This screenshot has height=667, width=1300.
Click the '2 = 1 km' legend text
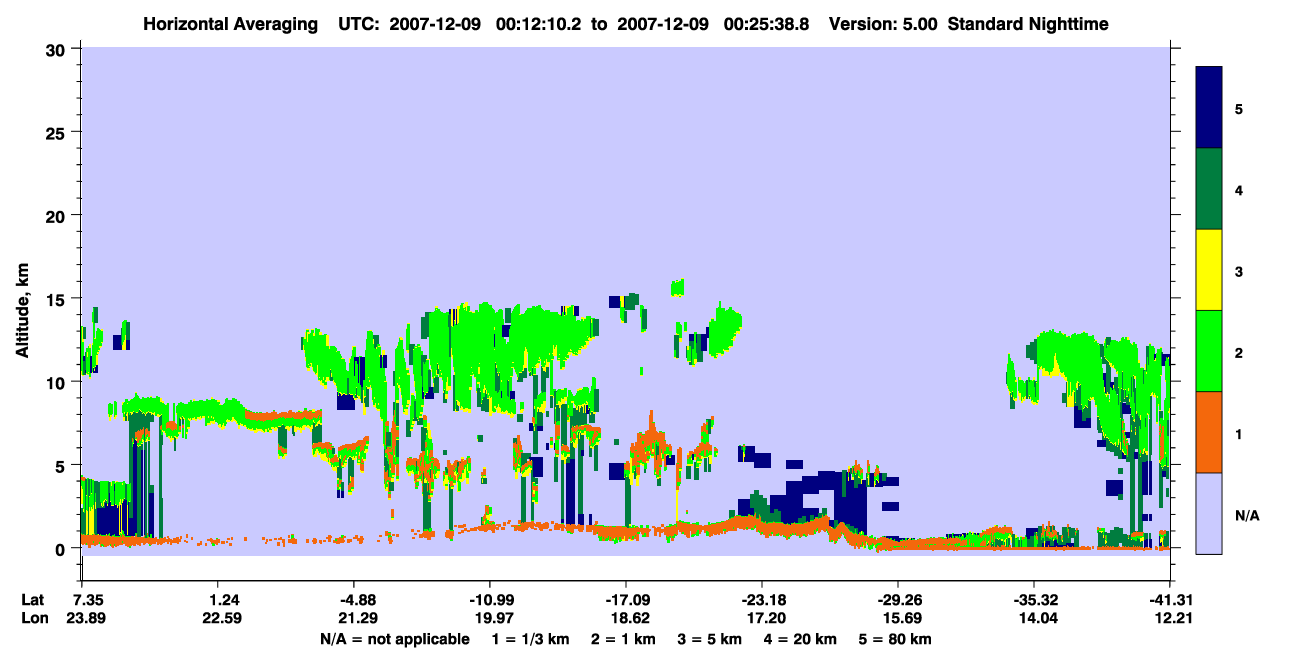point(625,638)
